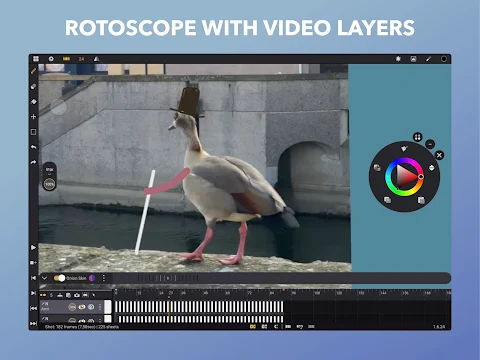
Task: Add a camera layer in timeline toolbar
Action: (x=77, y=295)
